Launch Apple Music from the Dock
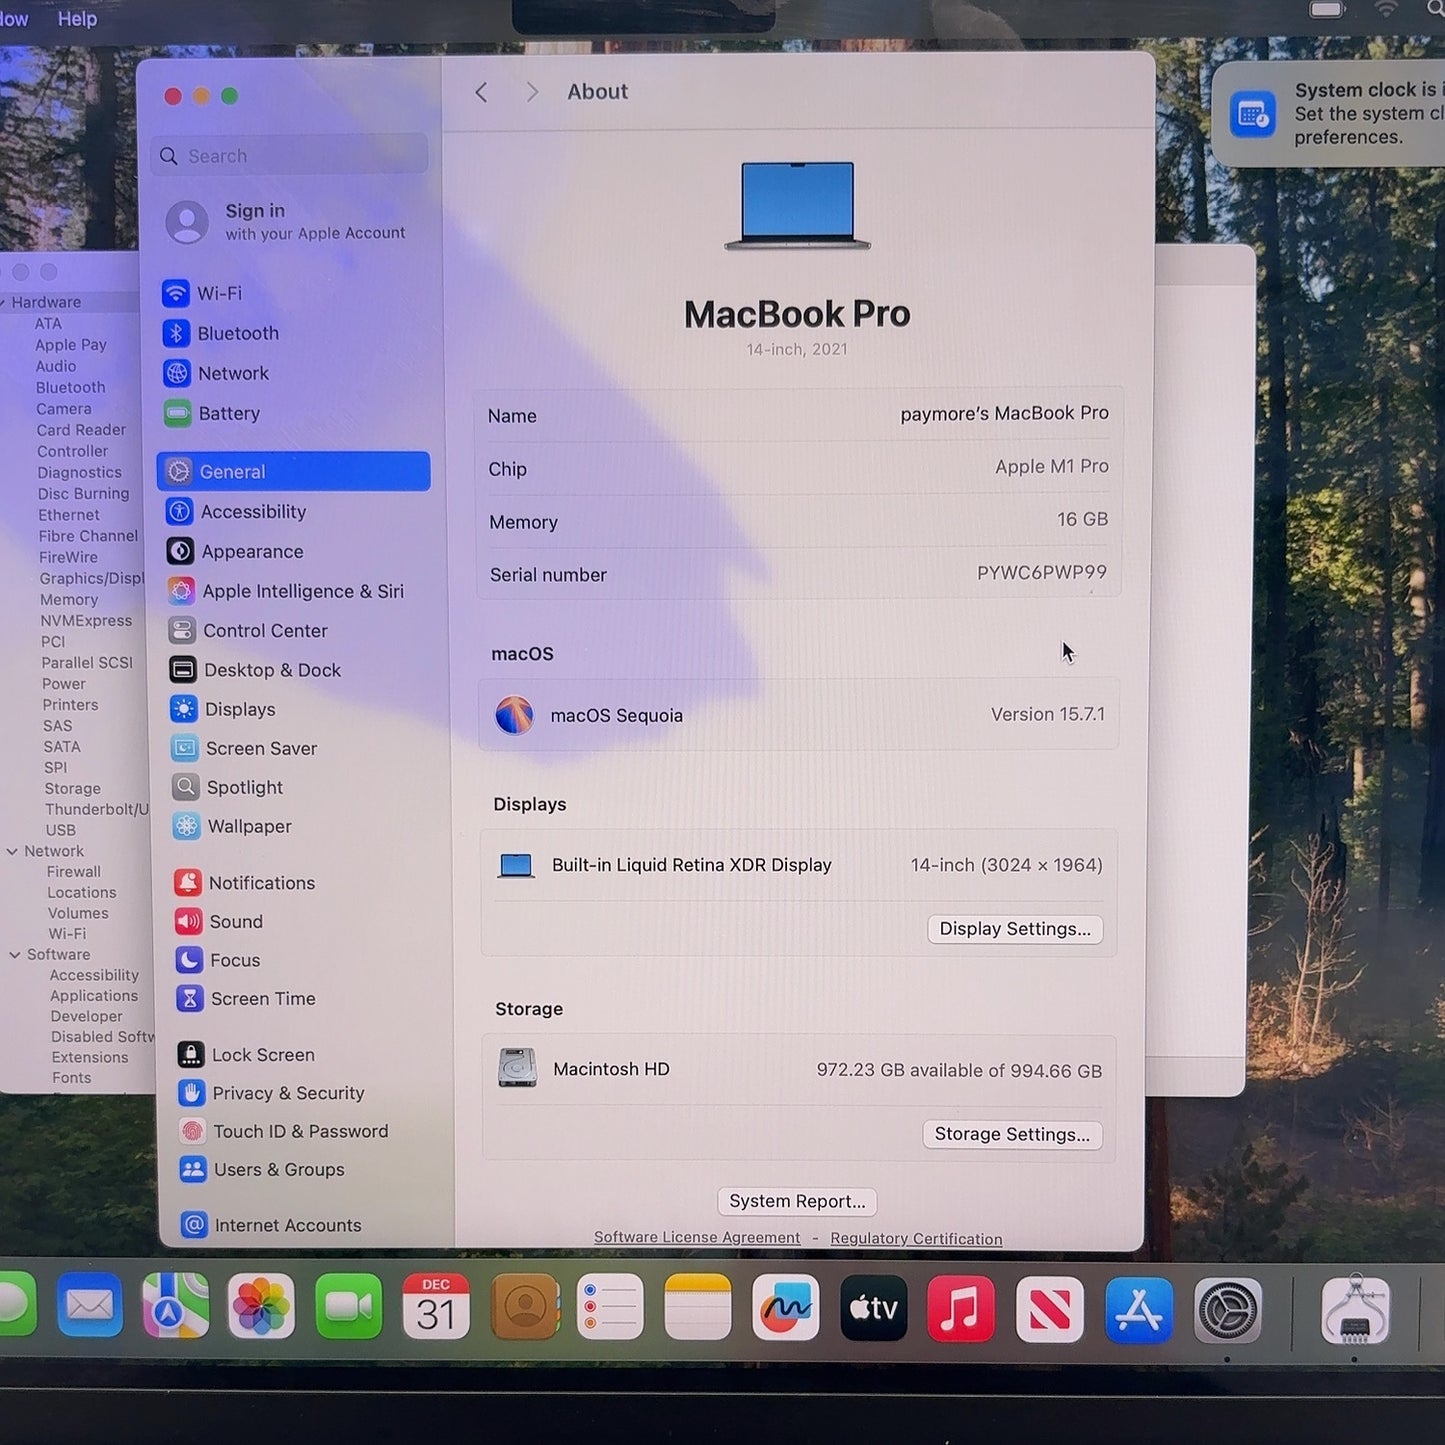 [x=960, y=1308]
